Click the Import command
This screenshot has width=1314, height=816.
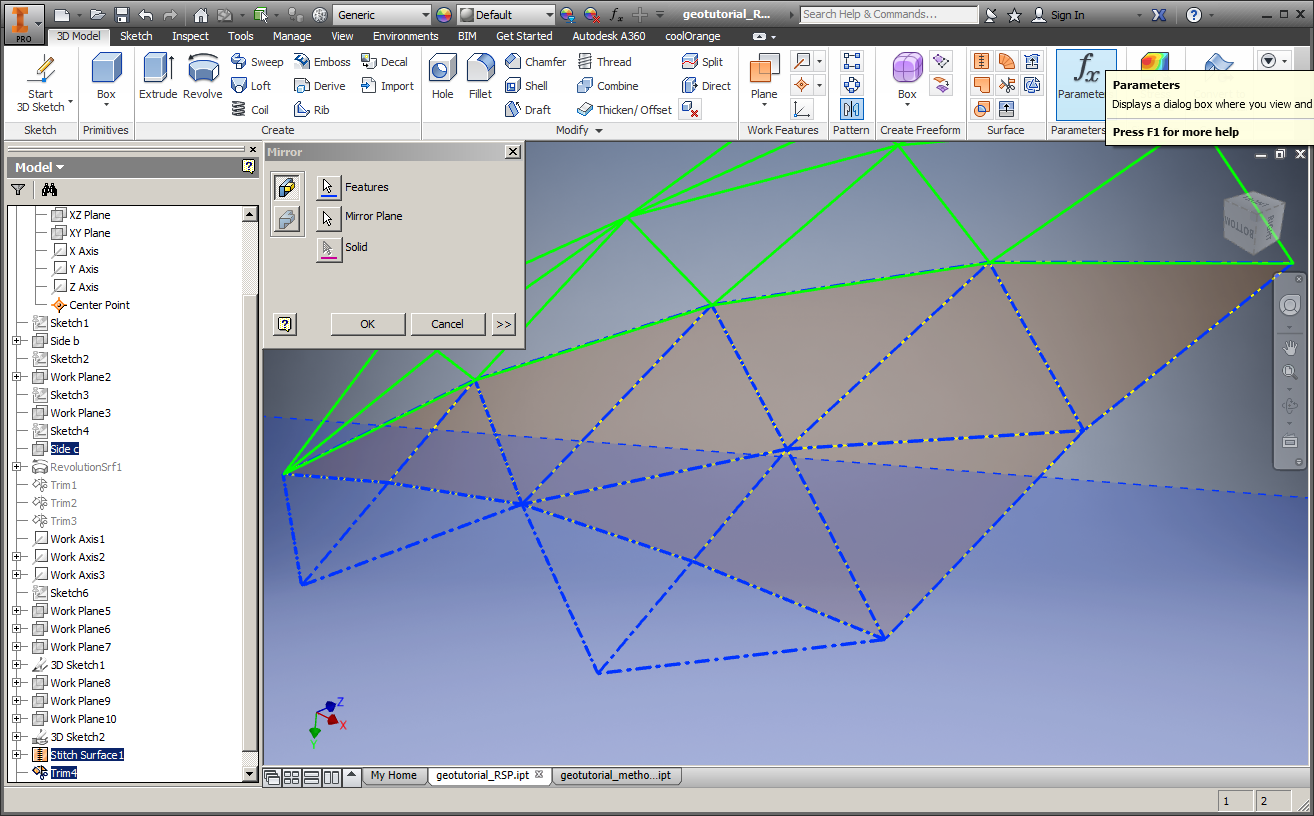387,86
